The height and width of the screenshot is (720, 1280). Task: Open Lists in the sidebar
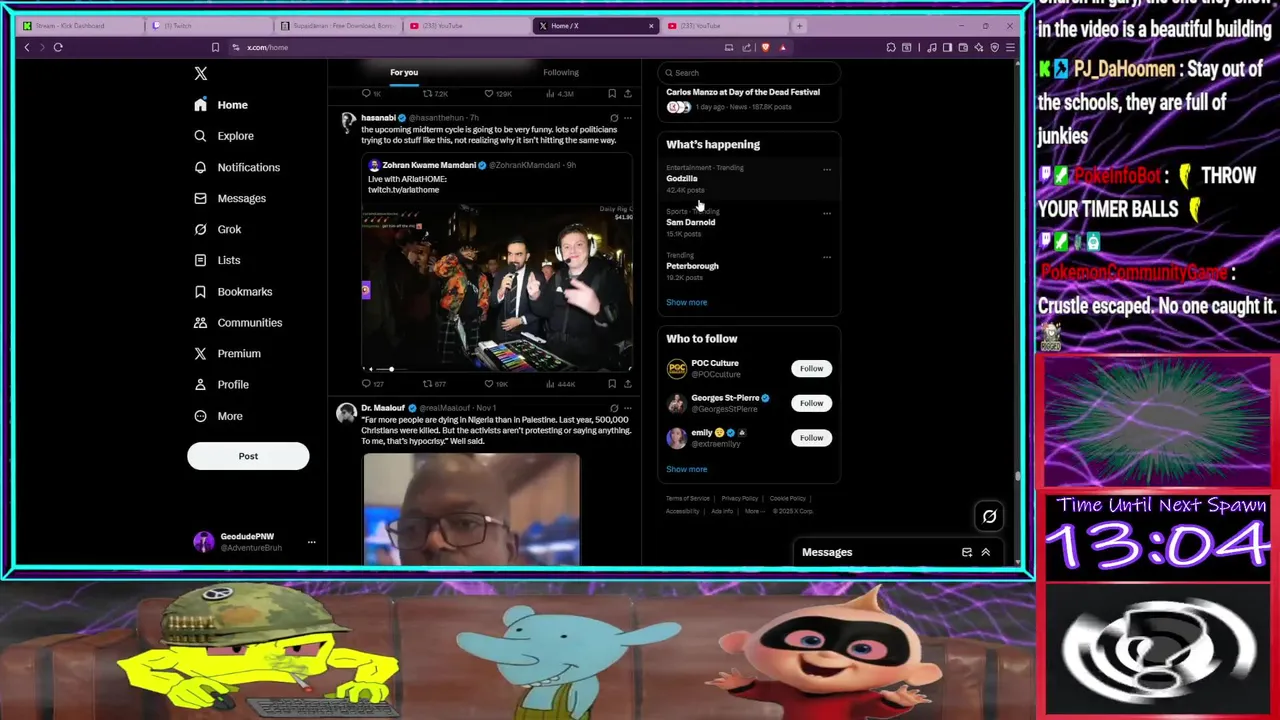217,260
